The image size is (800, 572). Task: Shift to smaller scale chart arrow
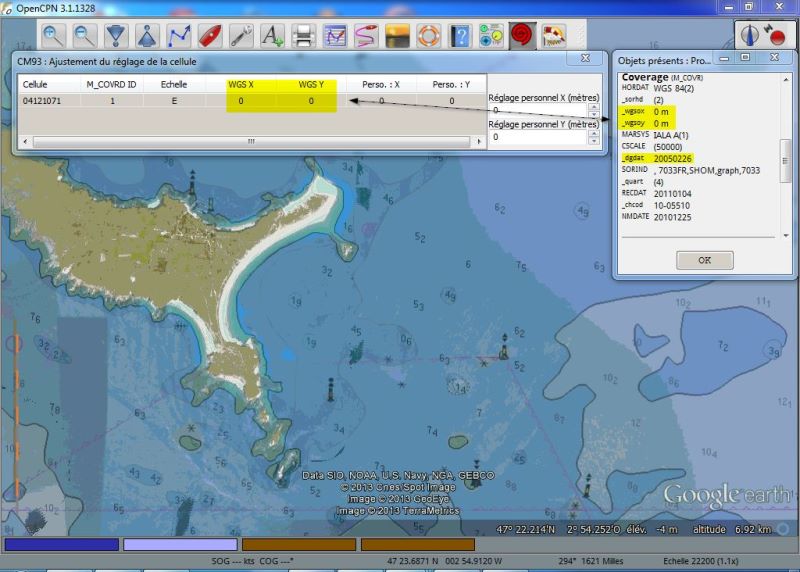coord(147,36)
